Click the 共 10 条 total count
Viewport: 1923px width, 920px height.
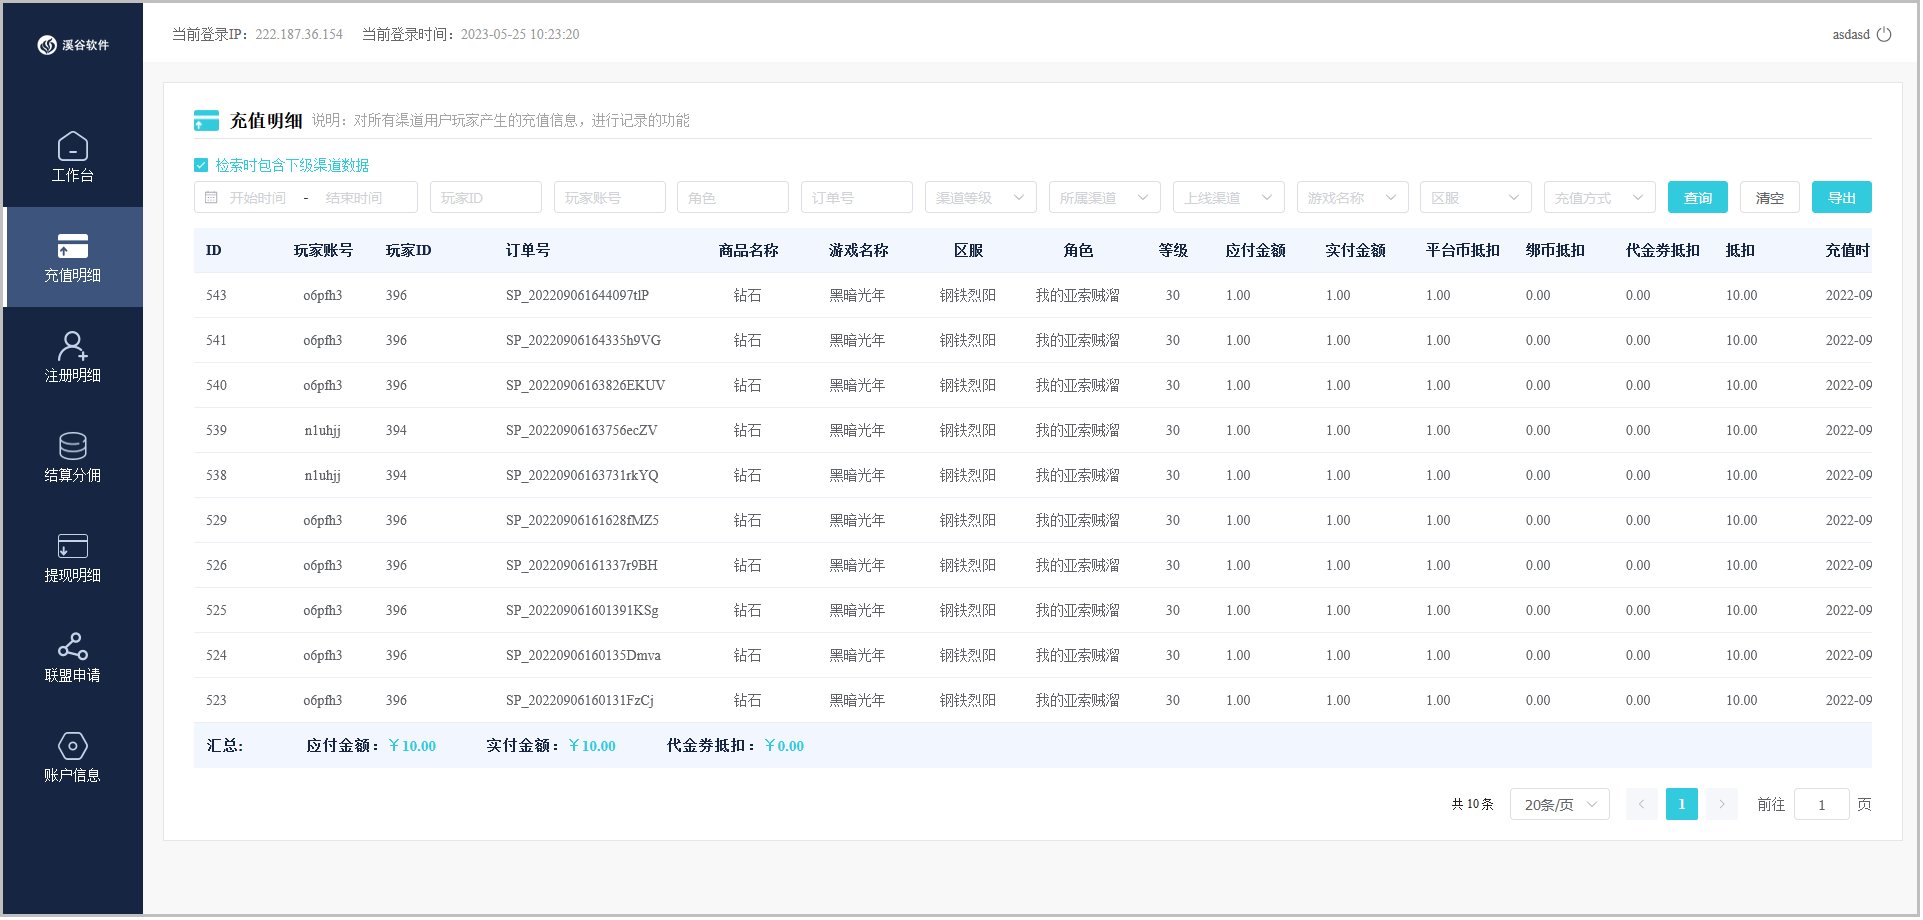point(1472,804)
